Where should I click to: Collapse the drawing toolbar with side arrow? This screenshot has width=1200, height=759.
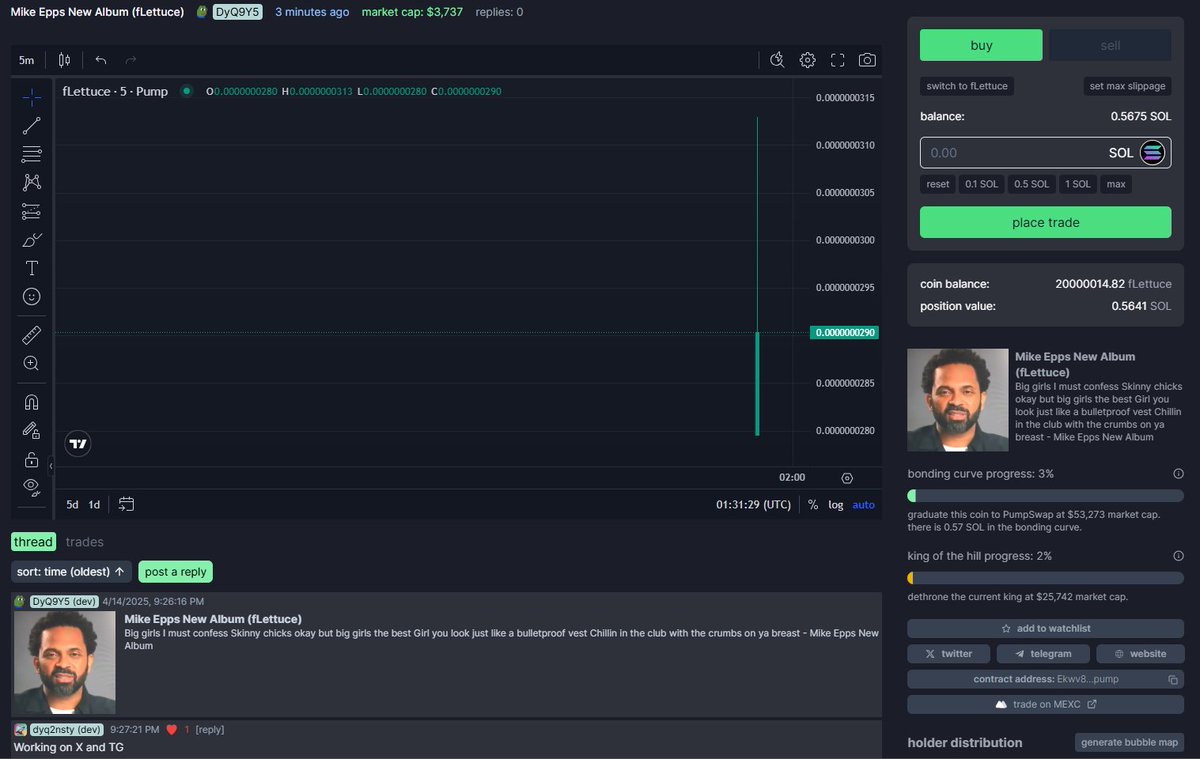pos(51,466)
